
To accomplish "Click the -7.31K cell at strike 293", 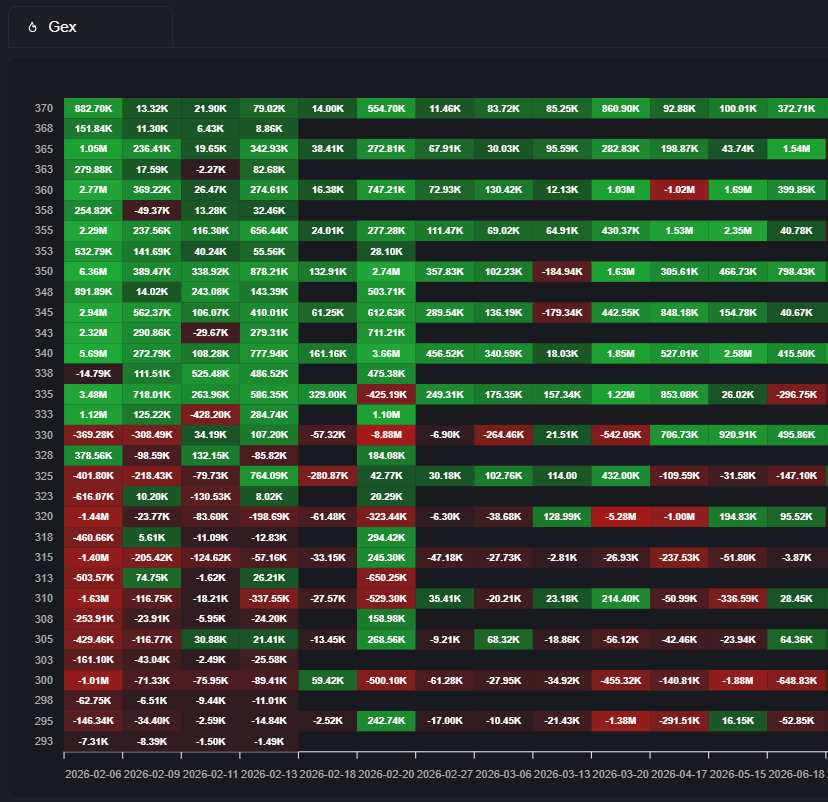I will (x=93, y=741).
